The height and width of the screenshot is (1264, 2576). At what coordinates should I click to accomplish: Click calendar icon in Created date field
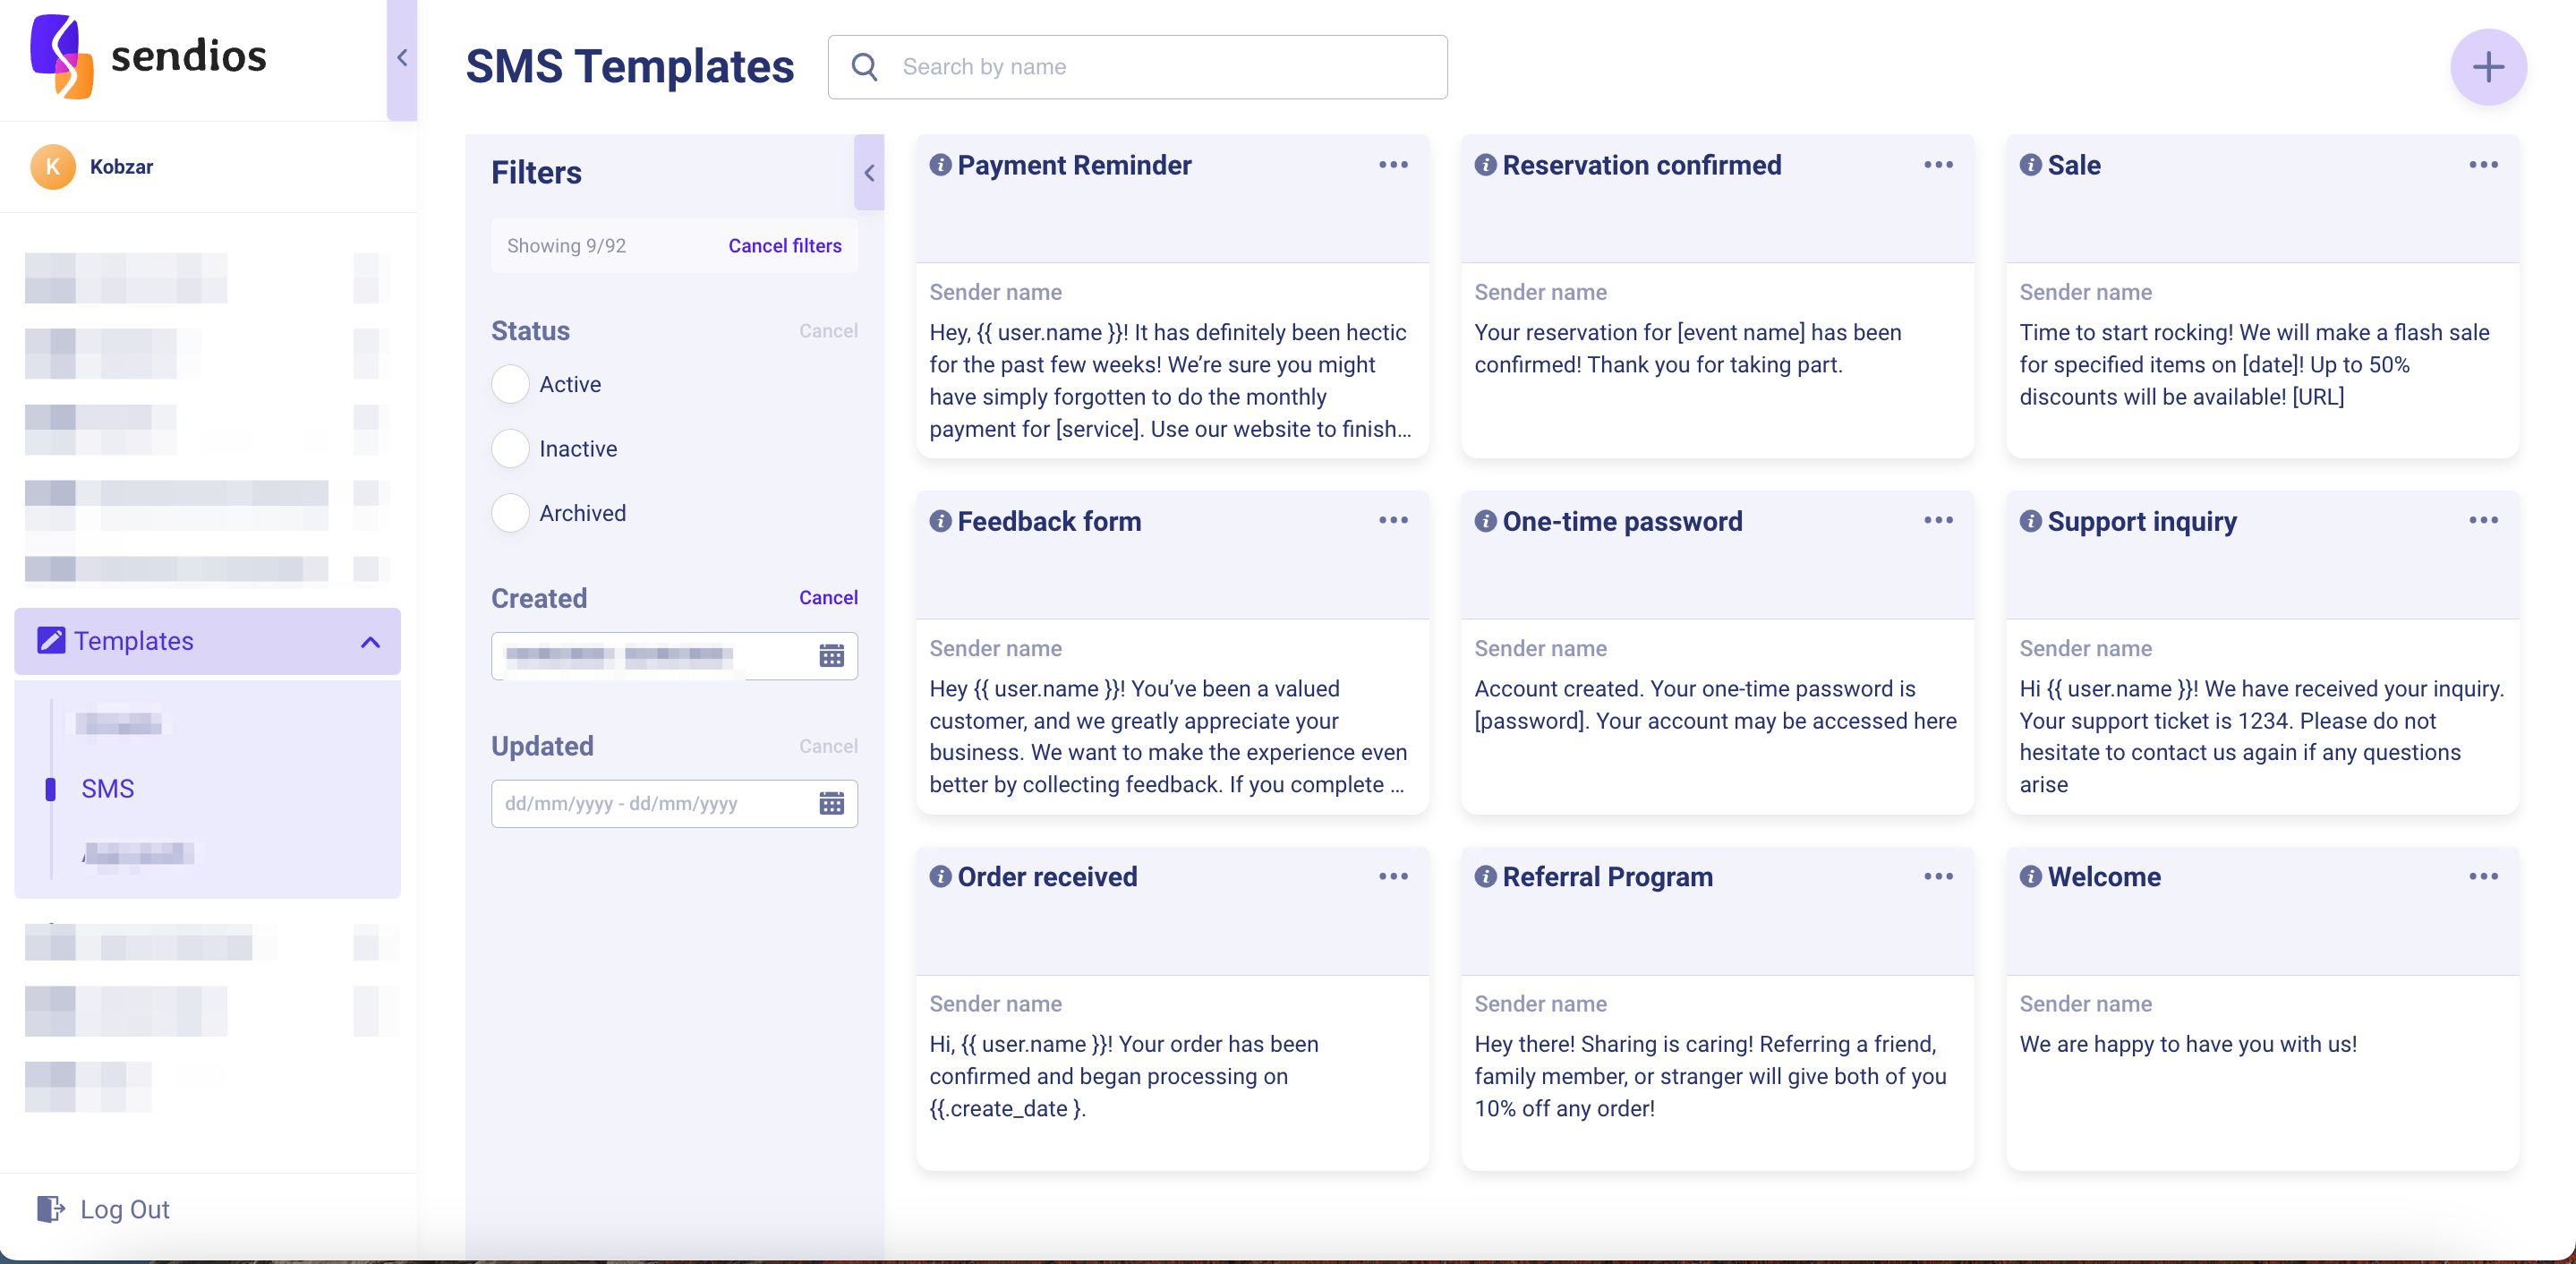pos(831,656)
